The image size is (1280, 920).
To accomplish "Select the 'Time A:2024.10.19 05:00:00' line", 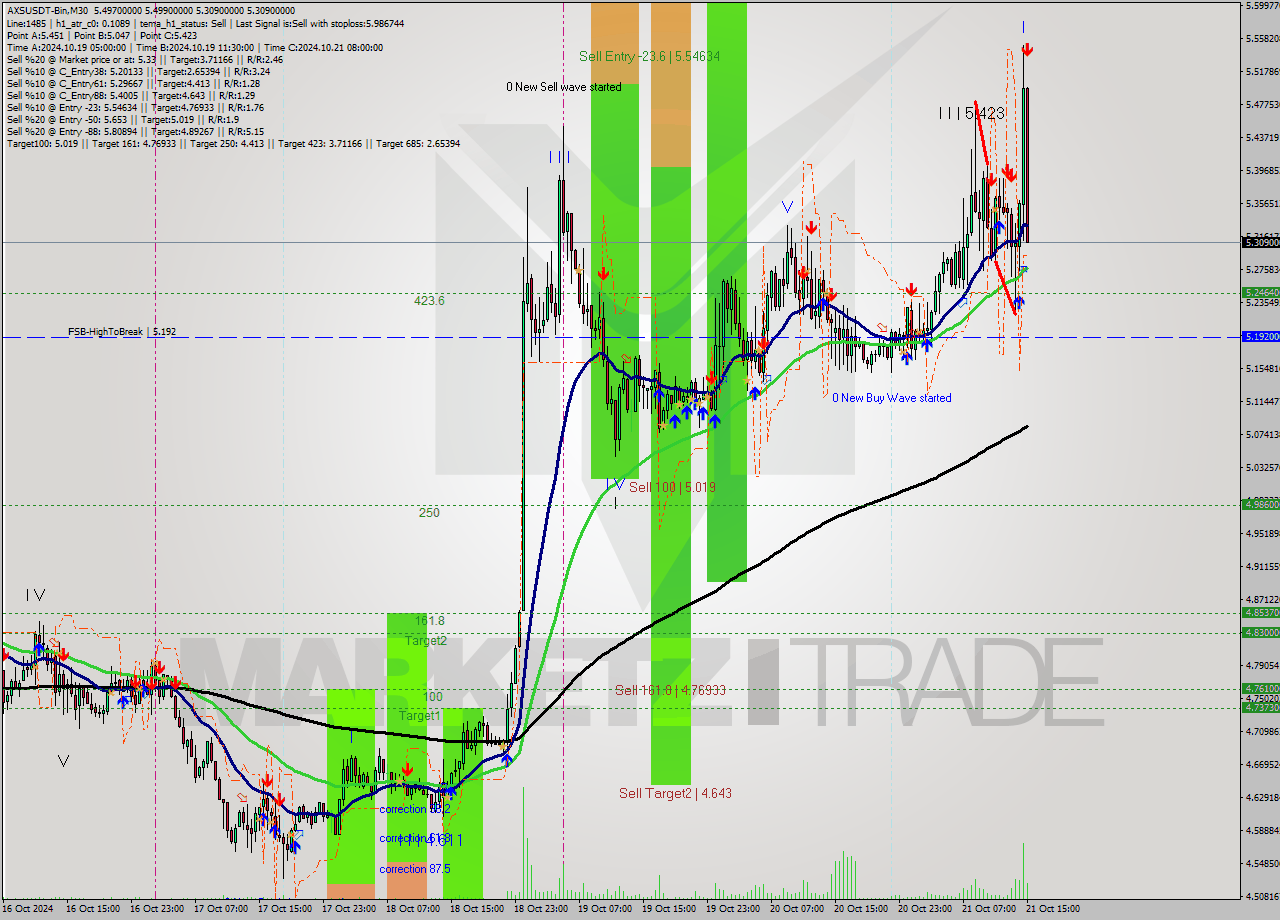I will pos(194,47).
